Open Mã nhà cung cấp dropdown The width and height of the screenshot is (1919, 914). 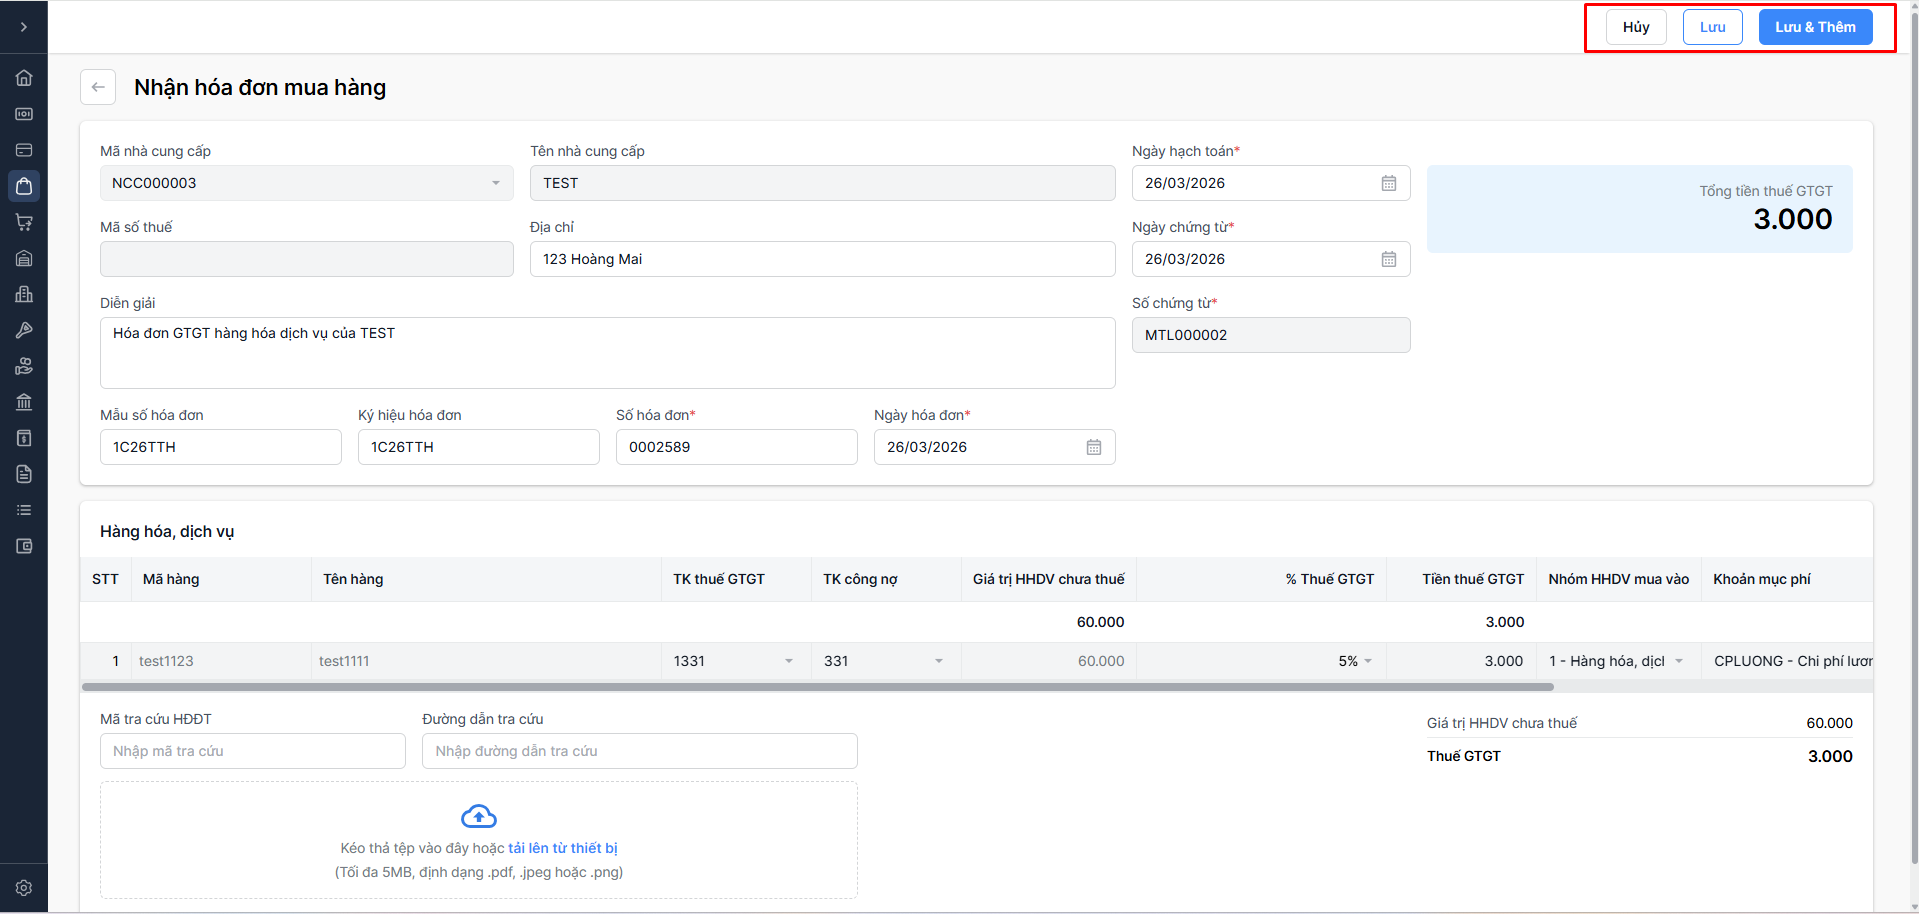(x=495, y=183)
